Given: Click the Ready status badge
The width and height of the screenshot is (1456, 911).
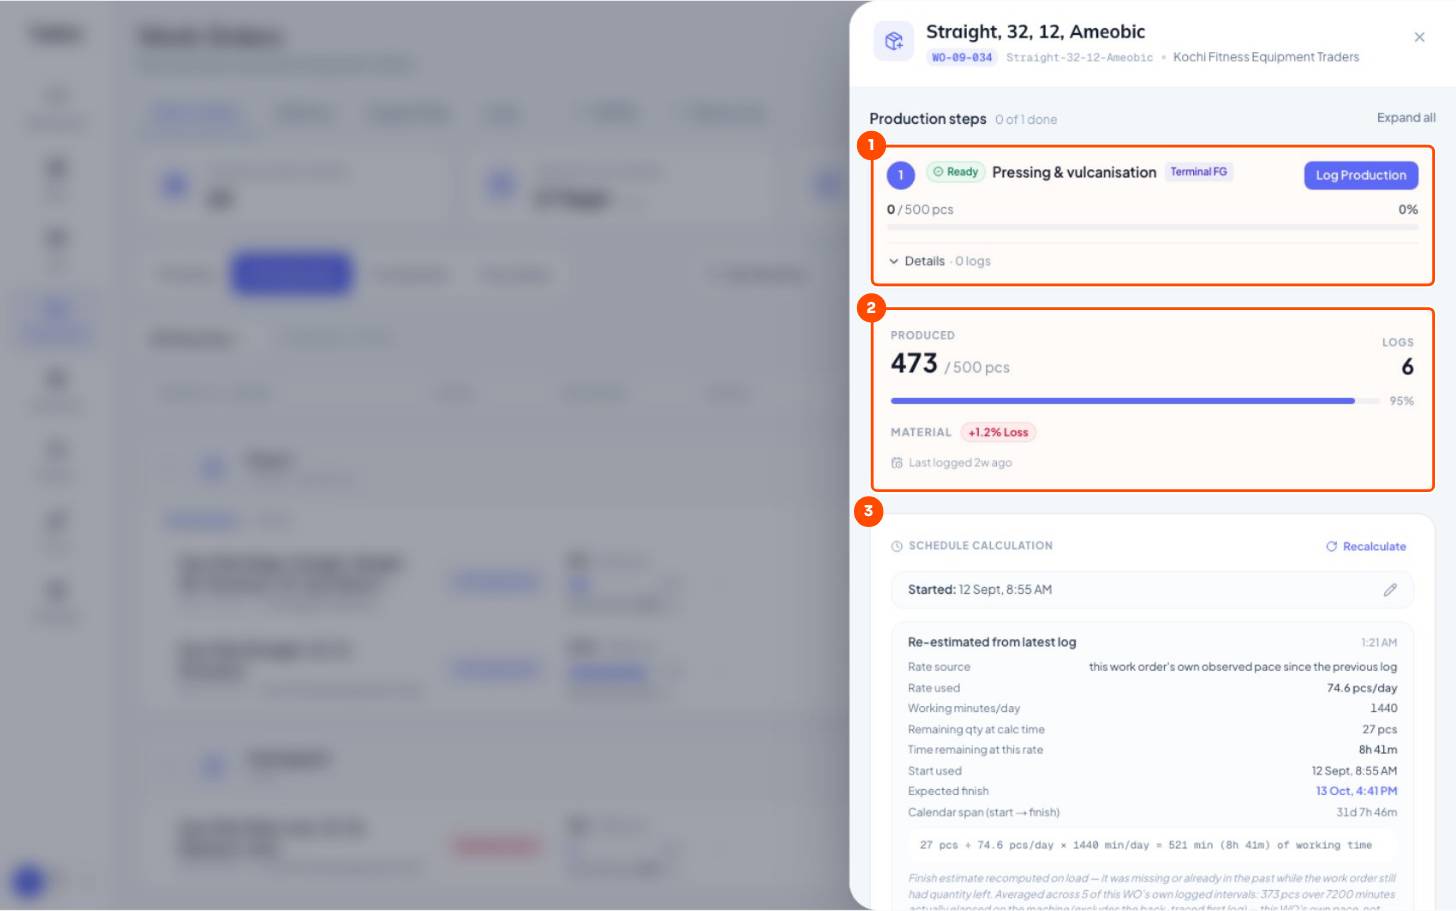Looking at the screenshot, I should [x=956, y=172].
